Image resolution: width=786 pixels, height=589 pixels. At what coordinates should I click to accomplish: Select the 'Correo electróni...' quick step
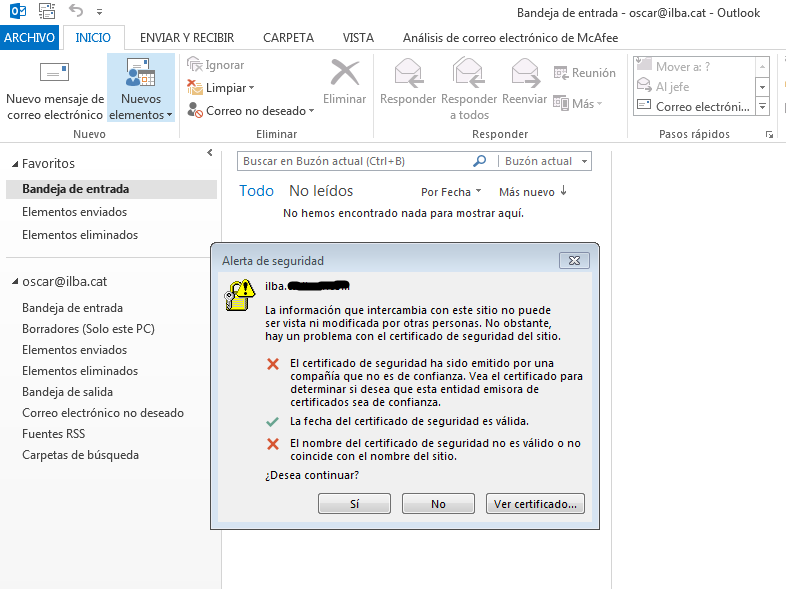694,106
